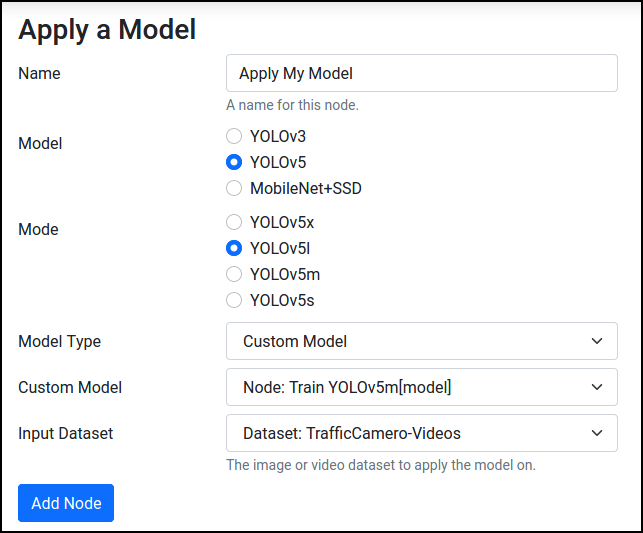Click the YOLOv5x label text
643x533 pixels.
tap(282, 222)
